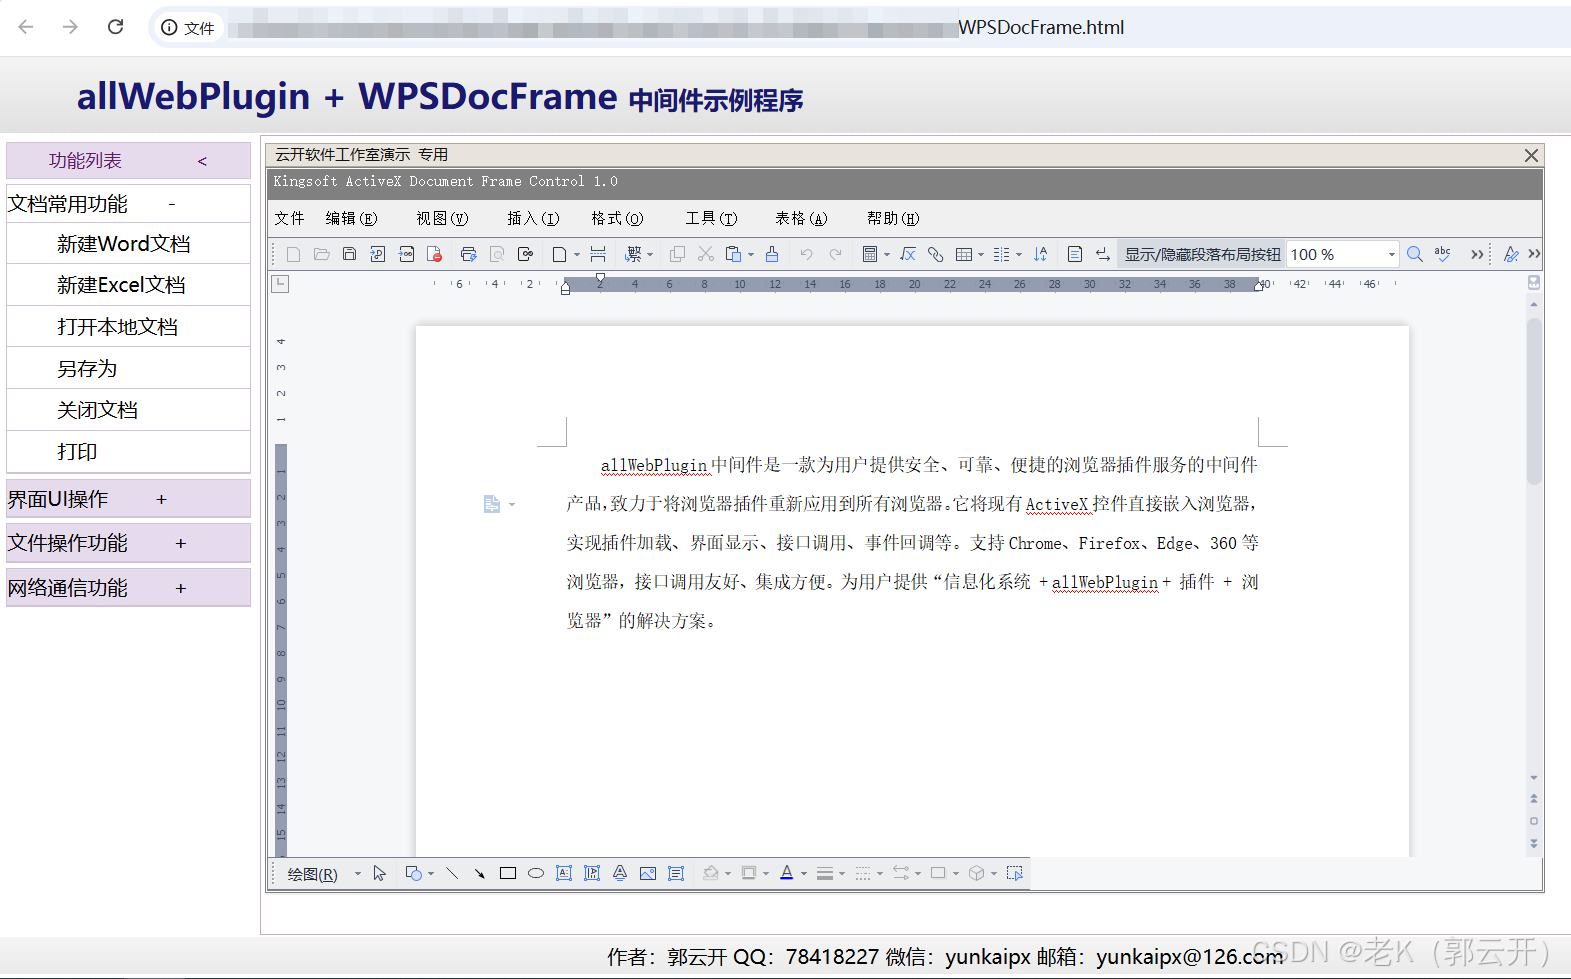Click the browser address bar
The height and width of the screenshot is (979, 1571).
point(860,28)
